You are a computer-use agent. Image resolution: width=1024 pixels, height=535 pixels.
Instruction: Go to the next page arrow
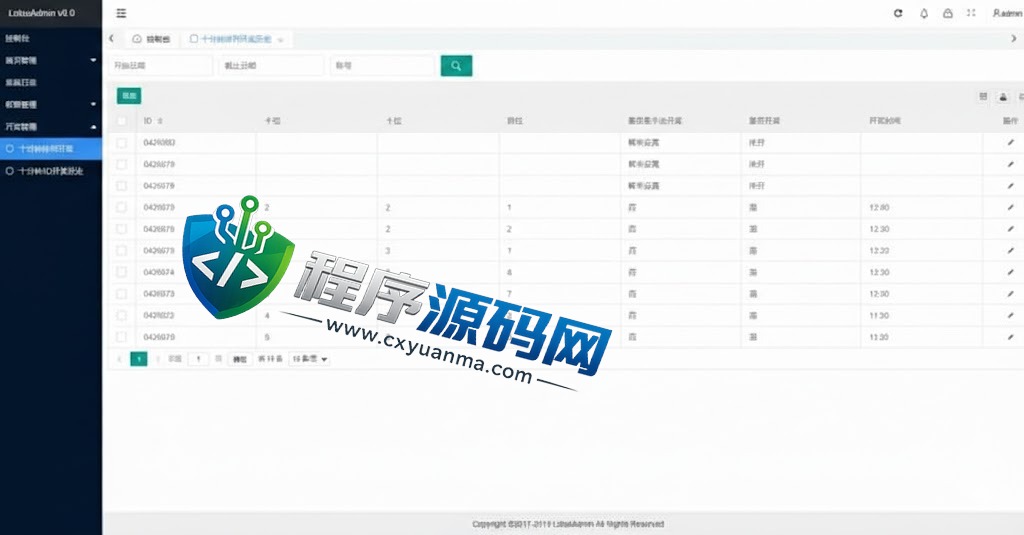pos(158,359)
